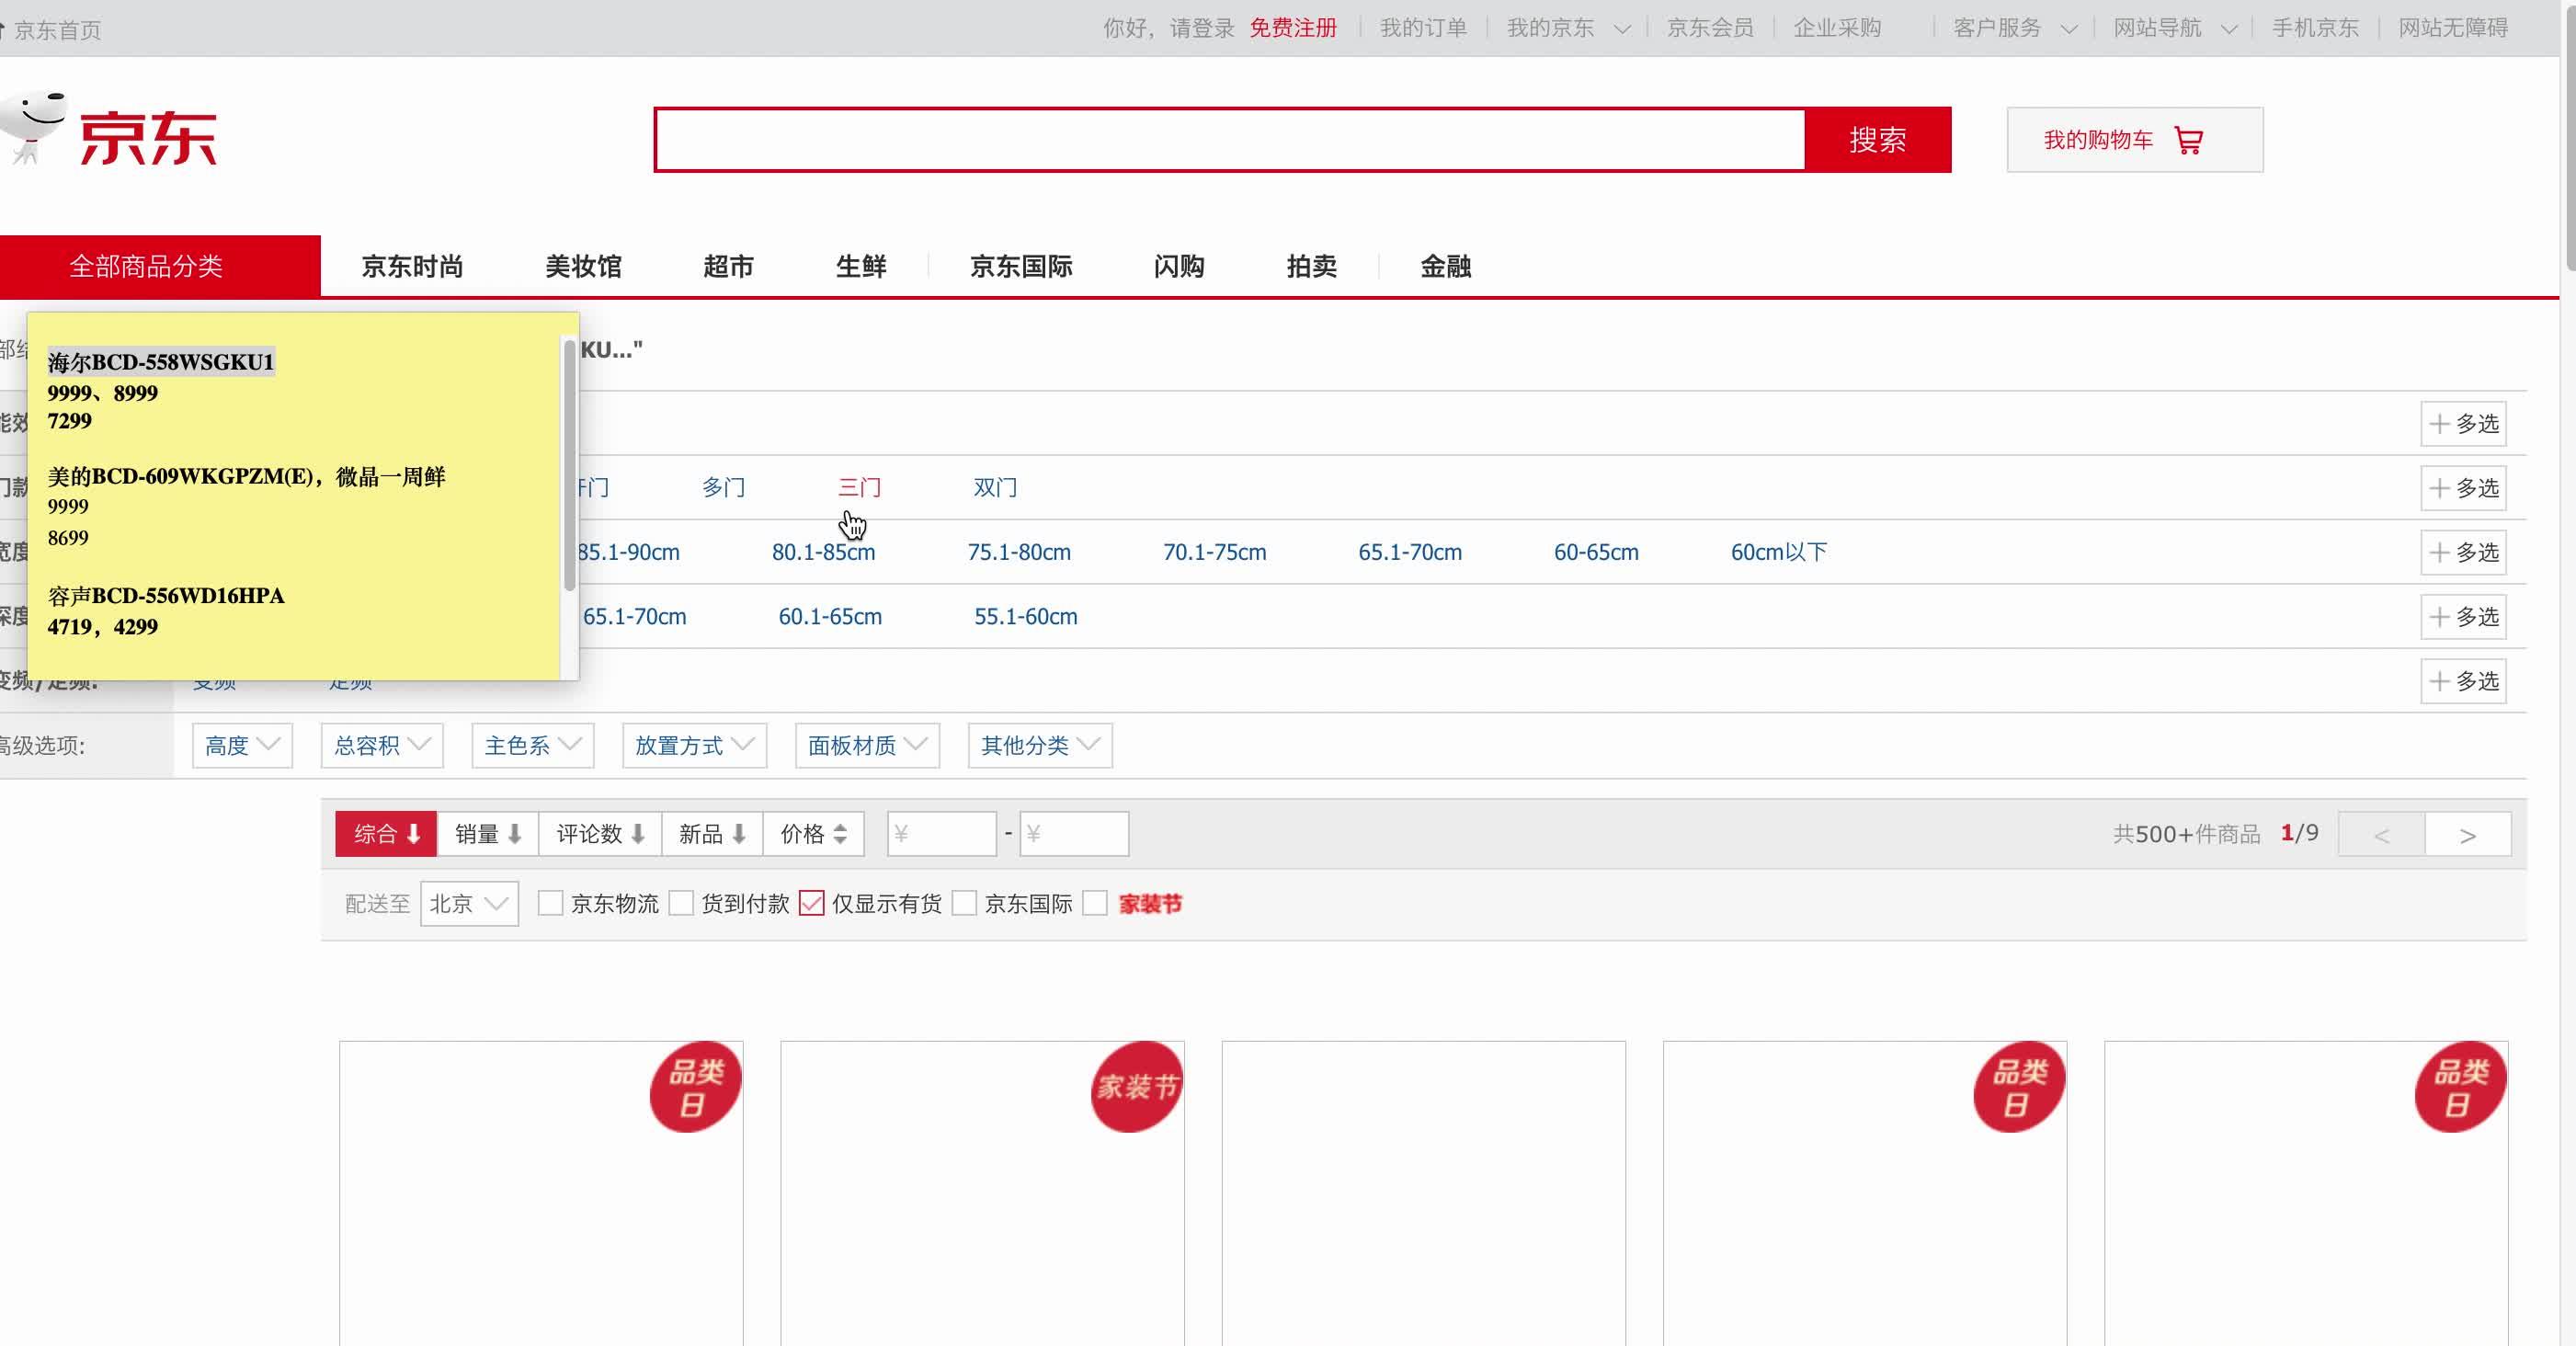This screenshot has height=1346, width=2576.
Task: Filter by width 75.1-80cm
Action: [1019, 552]
